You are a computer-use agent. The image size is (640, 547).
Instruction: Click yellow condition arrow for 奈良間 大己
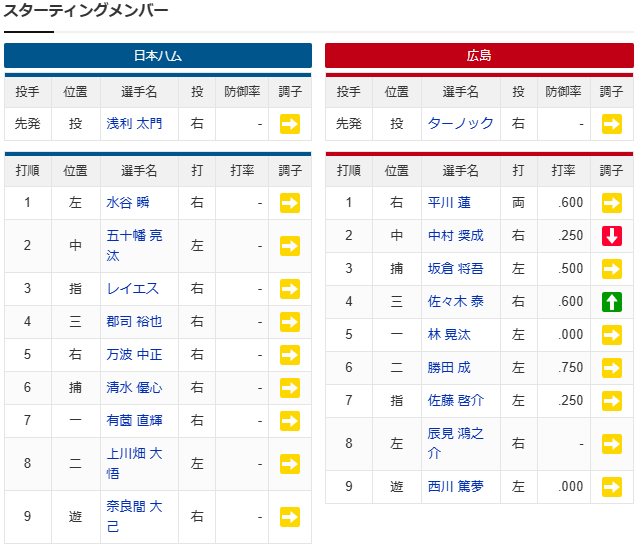pyautogui.click(x=290, y=517)
